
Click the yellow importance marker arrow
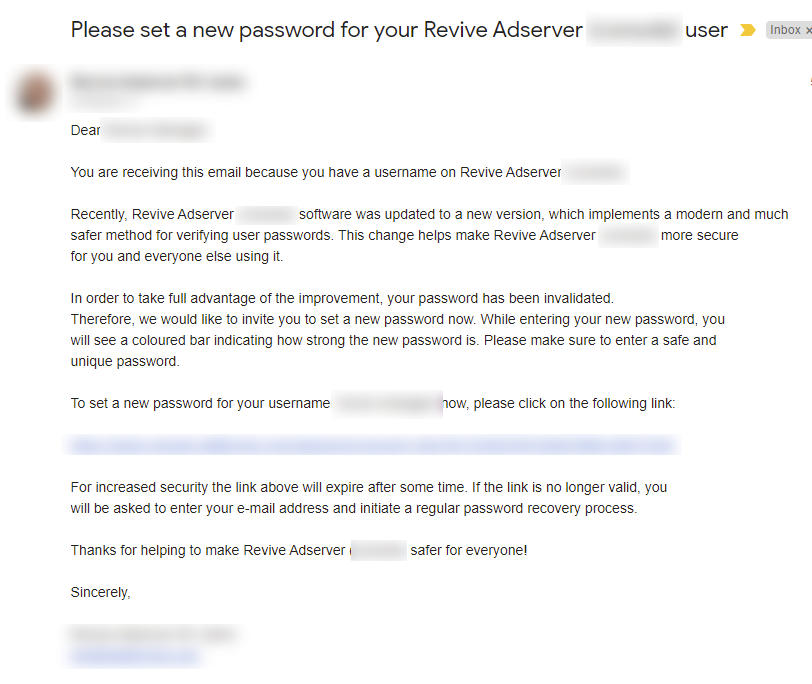[x=747, y=30]
